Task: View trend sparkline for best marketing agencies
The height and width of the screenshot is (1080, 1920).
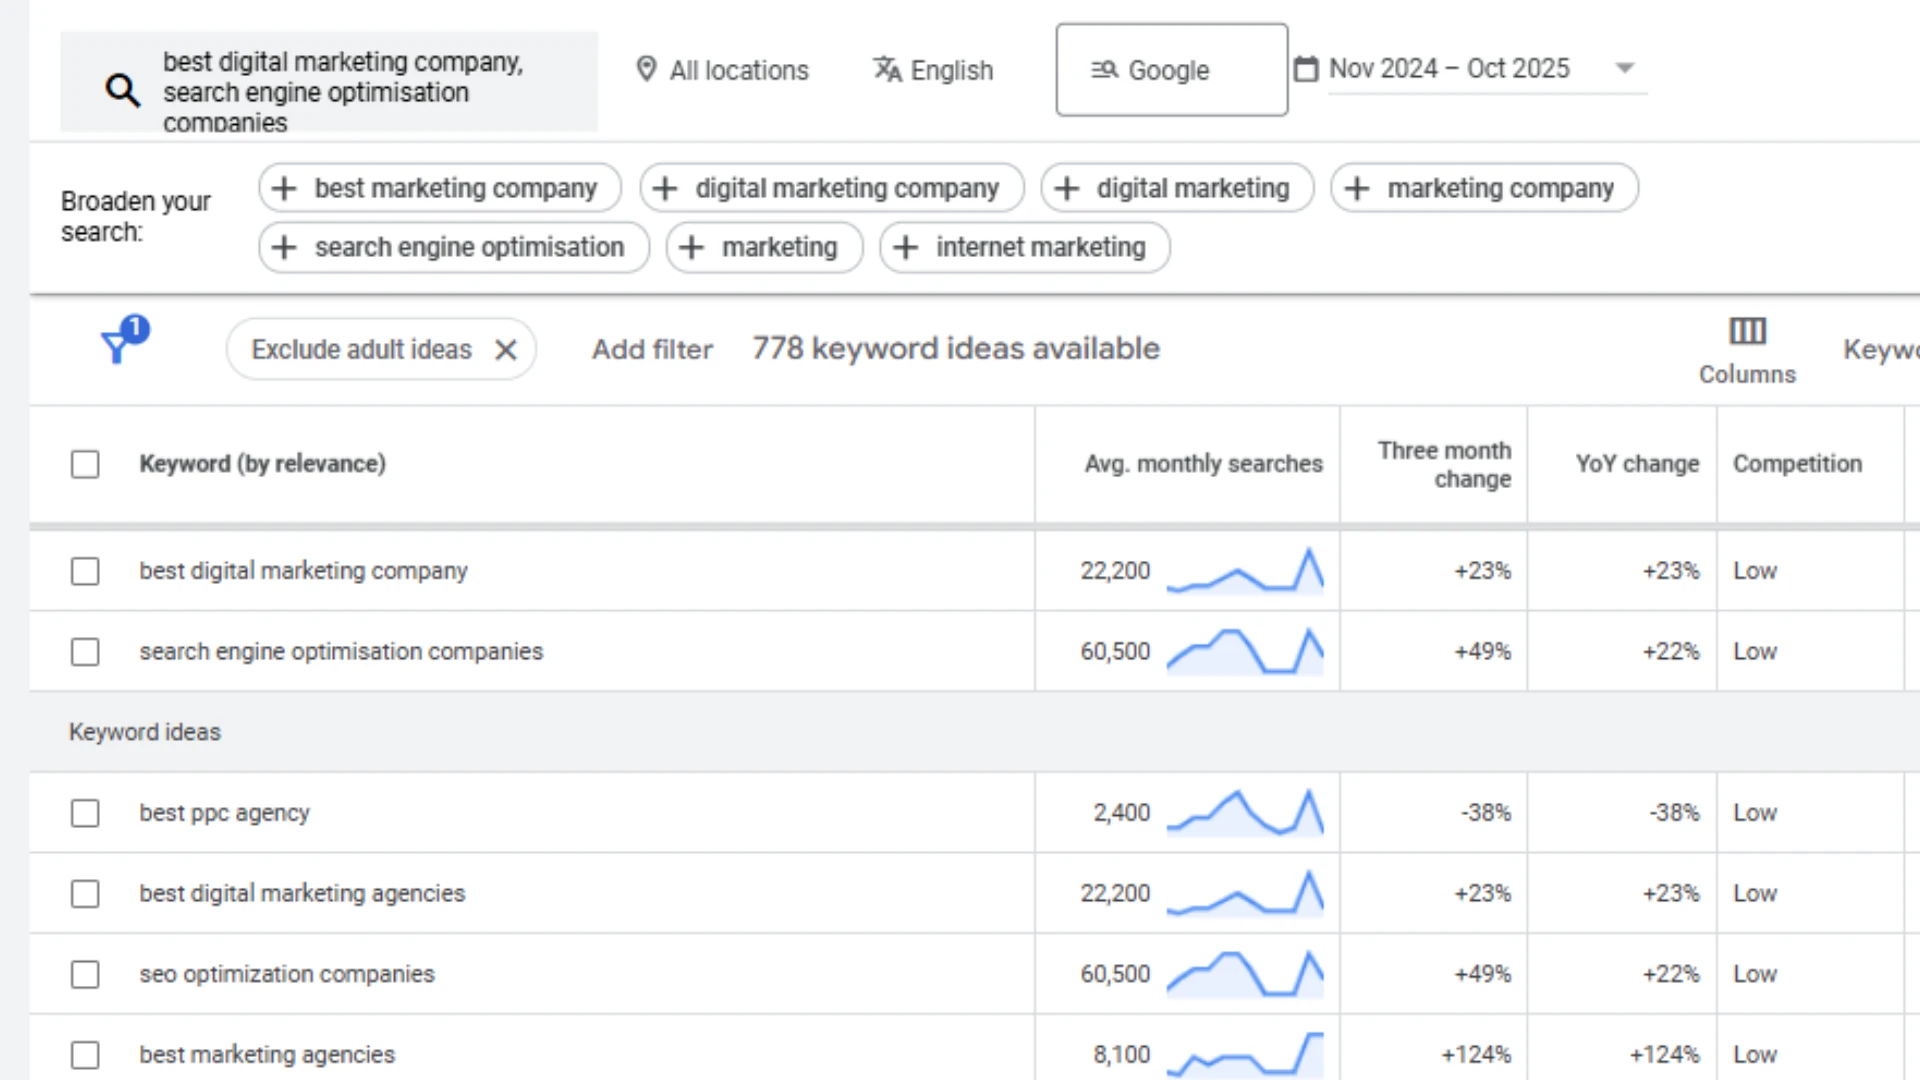Action: click(x=1245, y=1054)
